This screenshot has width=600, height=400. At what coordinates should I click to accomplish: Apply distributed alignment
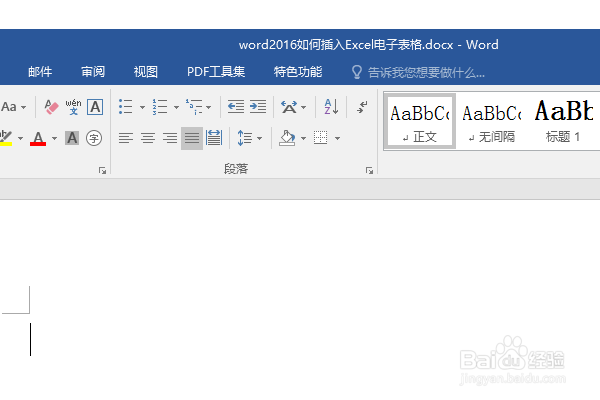coord(214,138)
